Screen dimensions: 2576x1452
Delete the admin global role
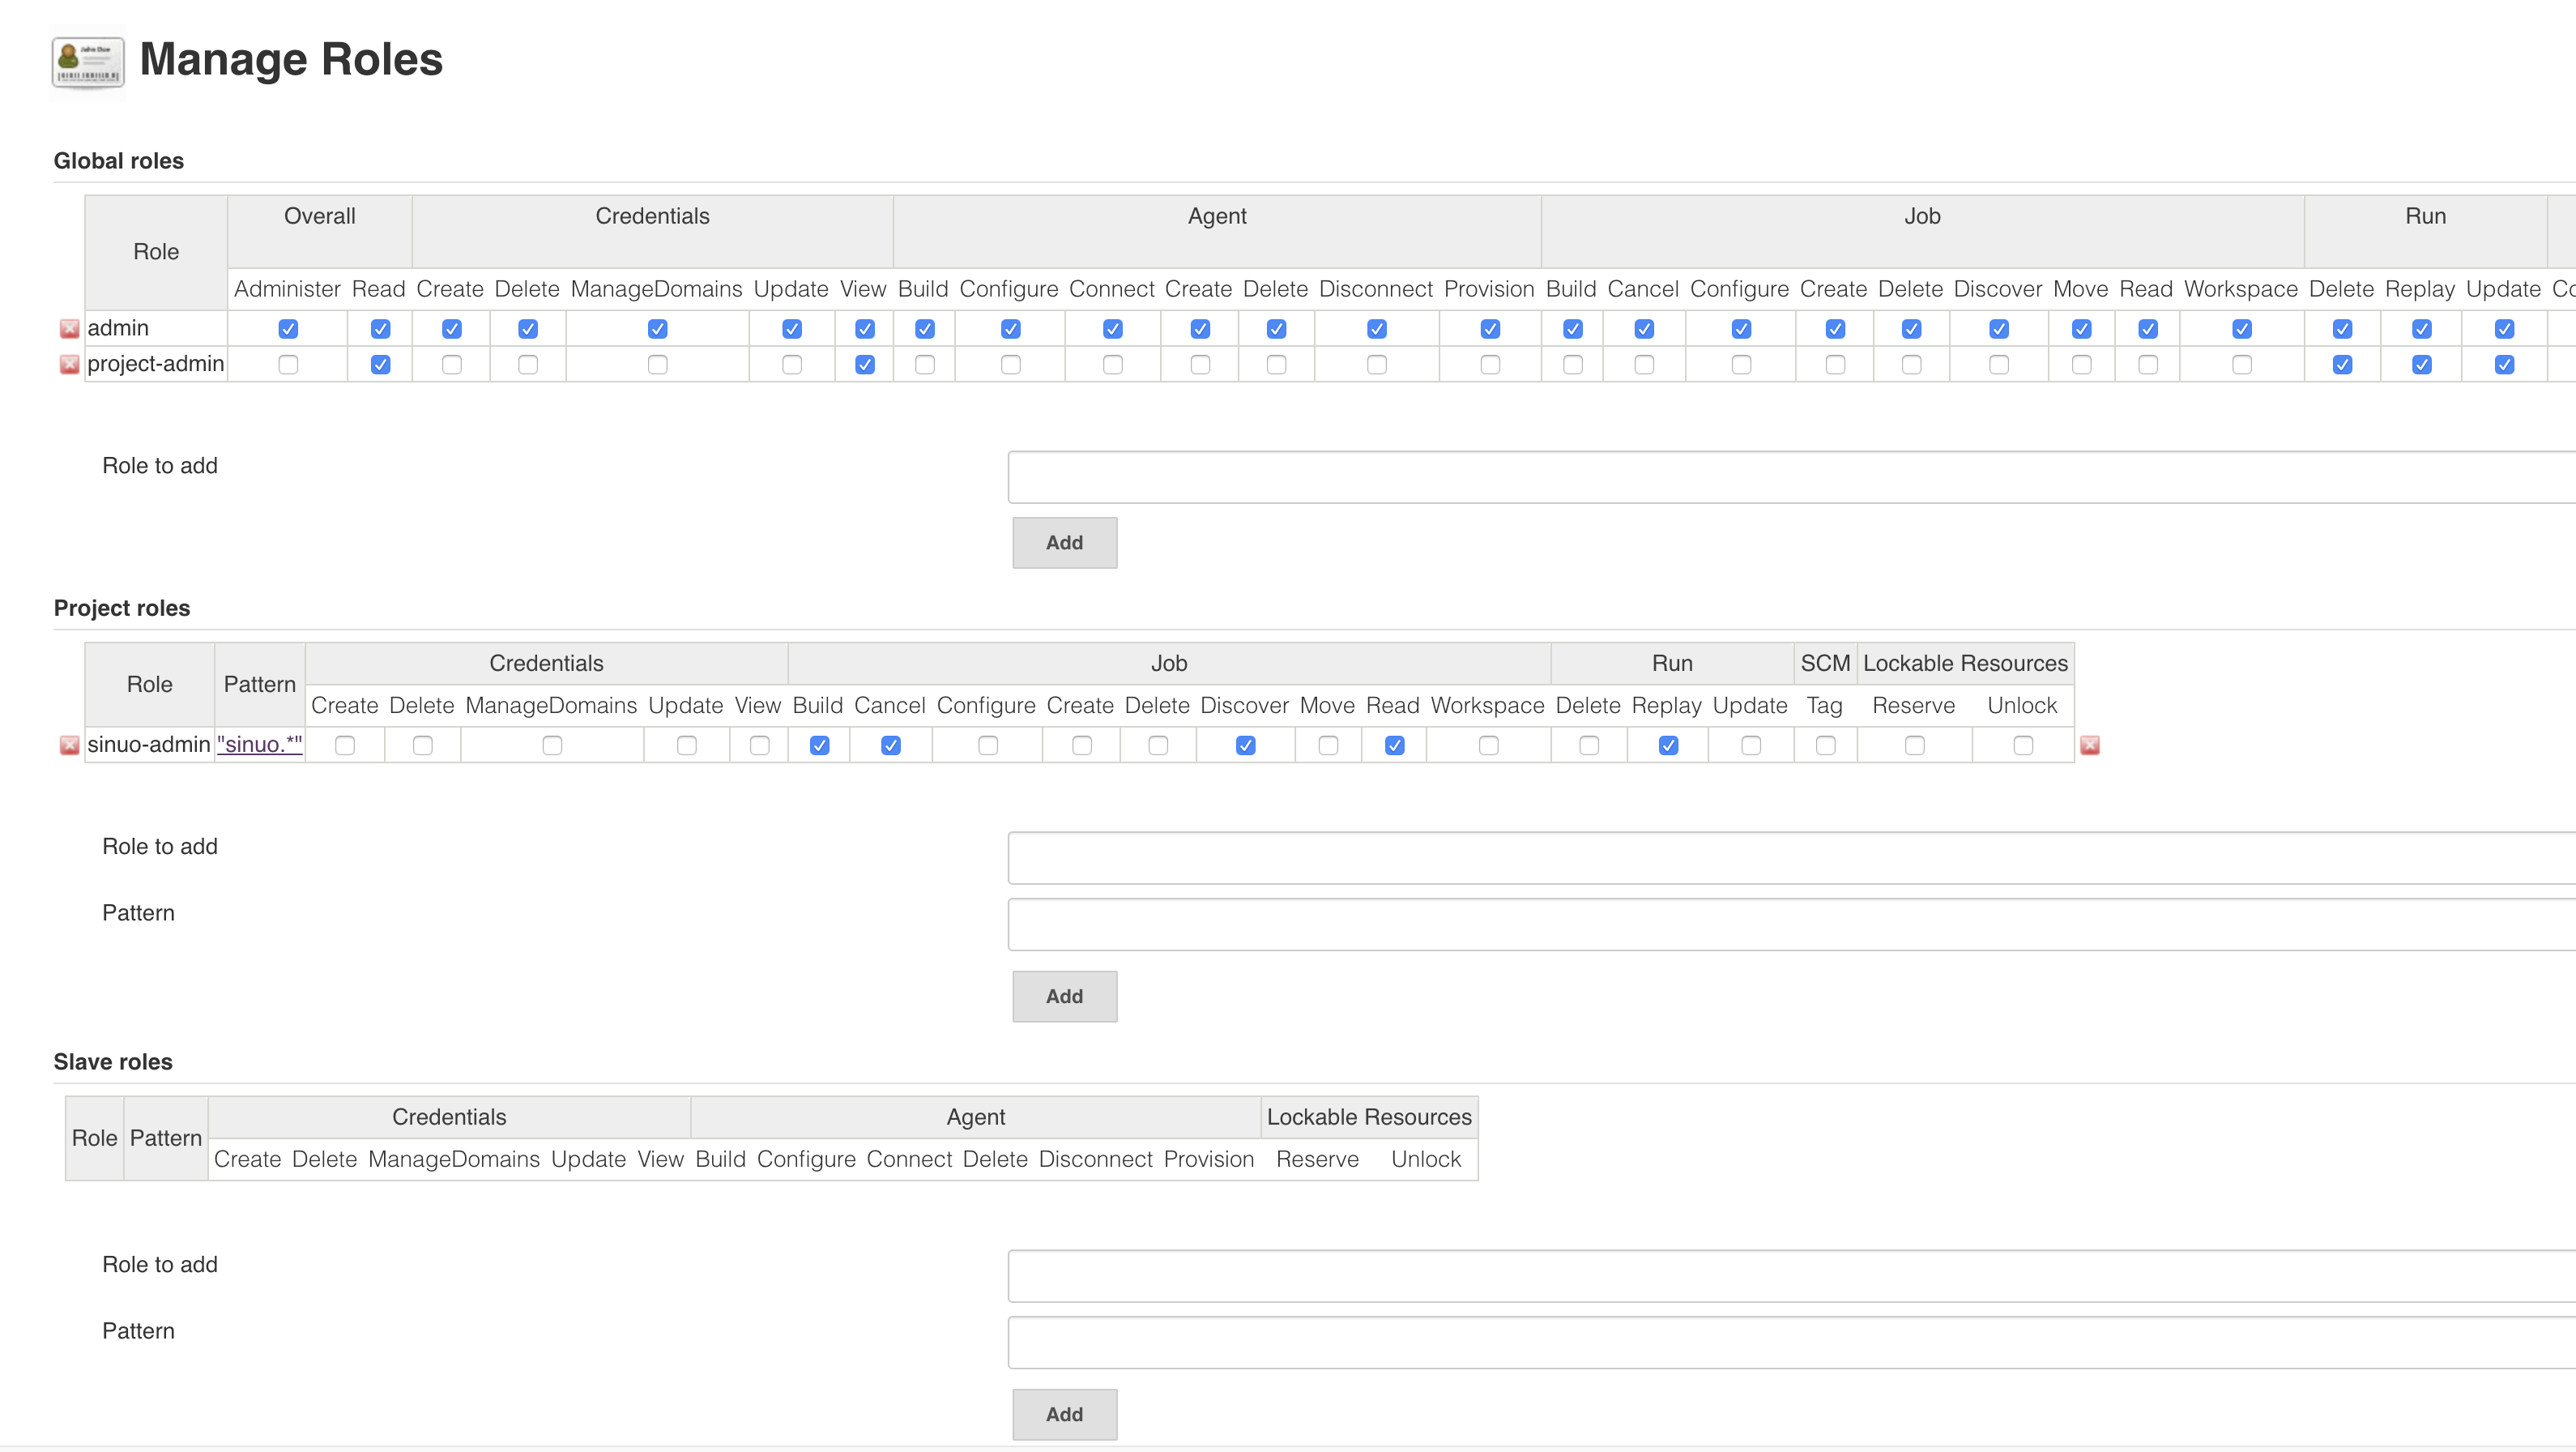pyautogui.click(x=69, y=328)
